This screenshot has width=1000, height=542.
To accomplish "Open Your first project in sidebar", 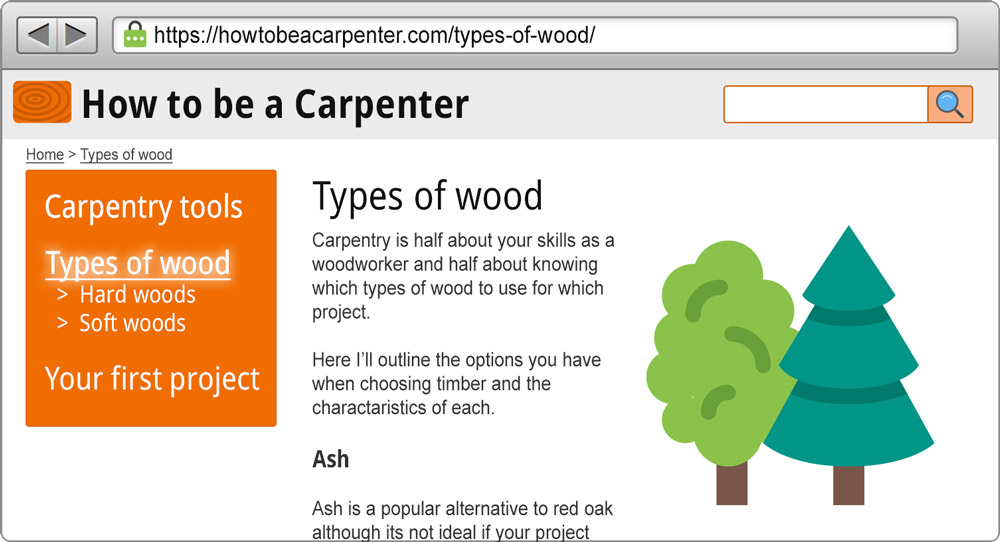I will point(152,379).
